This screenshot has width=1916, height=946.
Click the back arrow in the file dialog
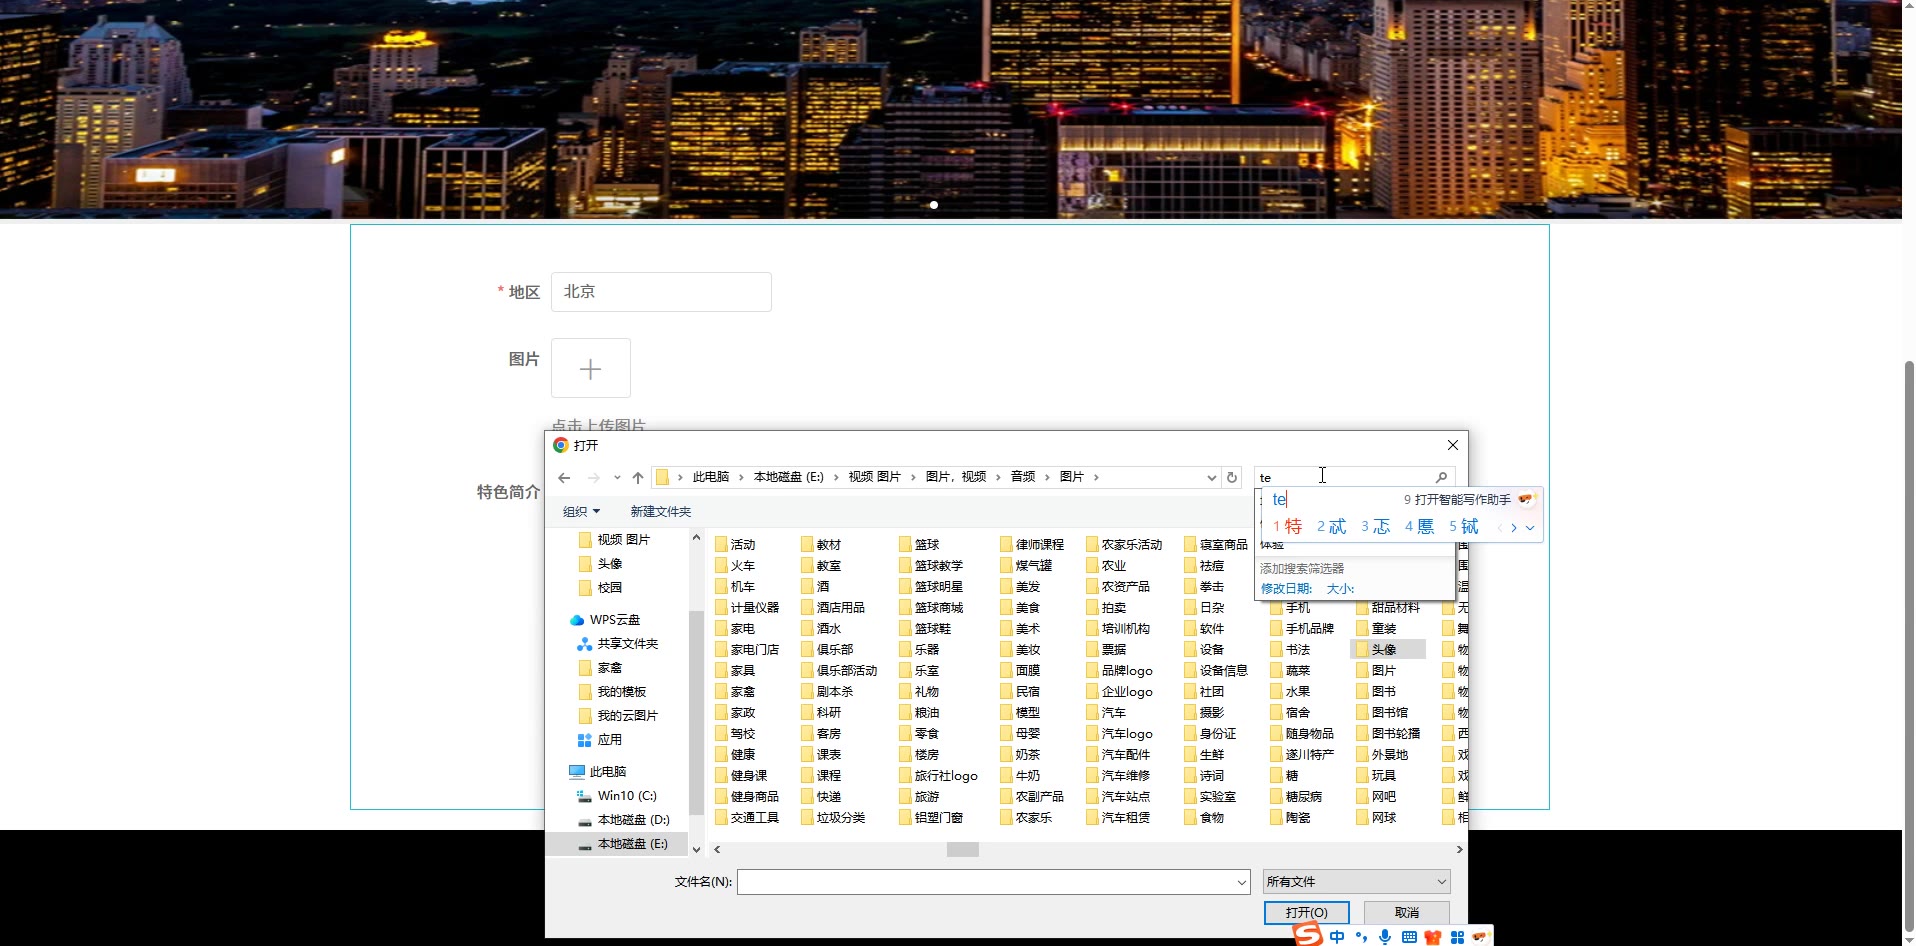(564, 478)
